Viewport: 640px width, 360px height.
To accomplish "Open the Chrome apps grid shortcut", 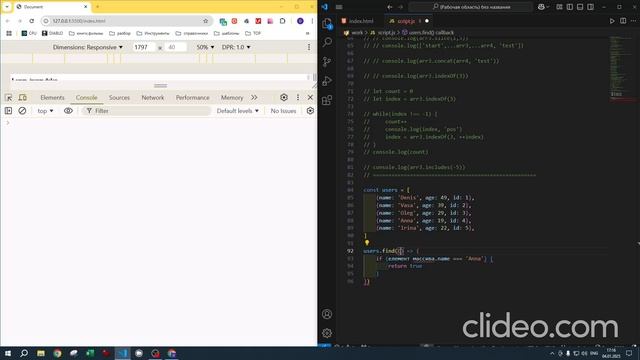I will tap(9, 33).
